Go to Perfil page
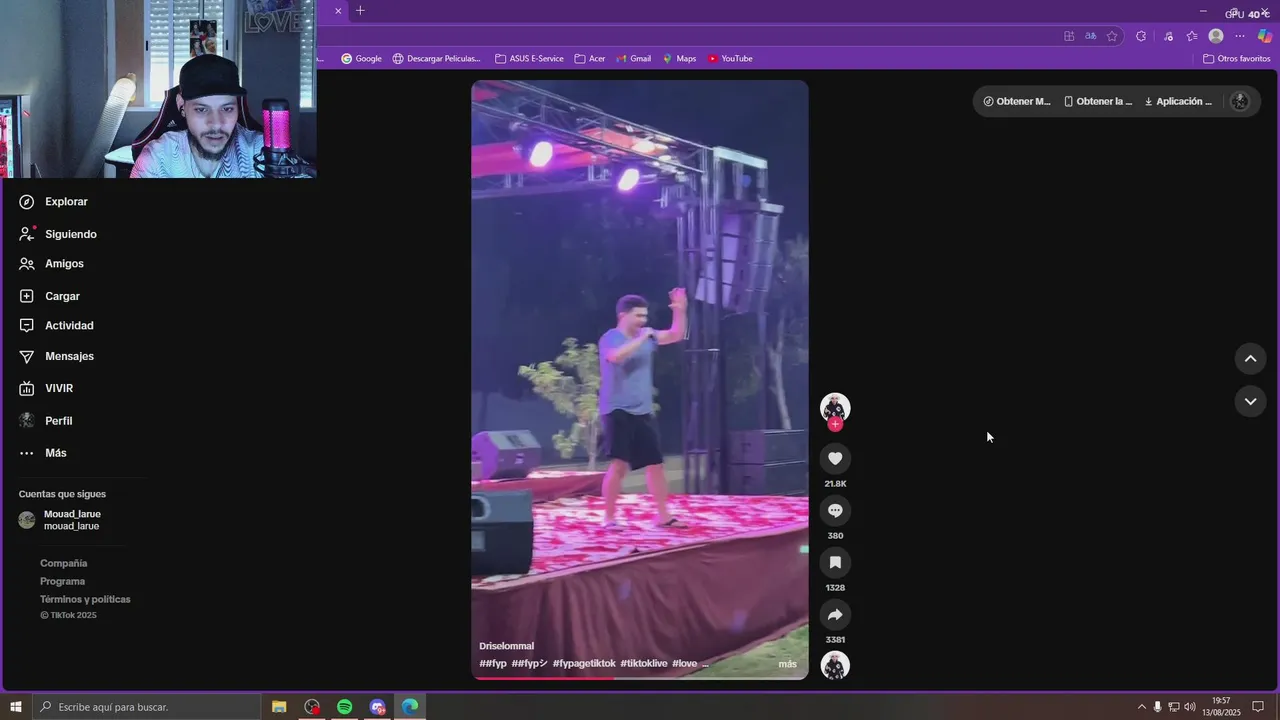This screenshot has height=720, width=1280. 46,421
